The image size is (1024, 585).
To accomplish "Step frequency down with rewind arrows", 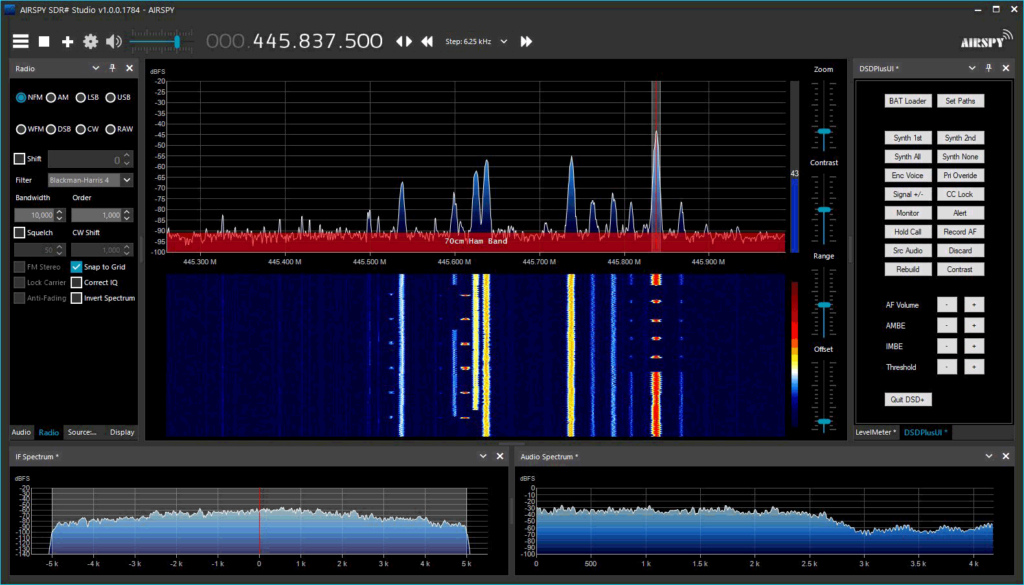I will [x=427, y=41].
